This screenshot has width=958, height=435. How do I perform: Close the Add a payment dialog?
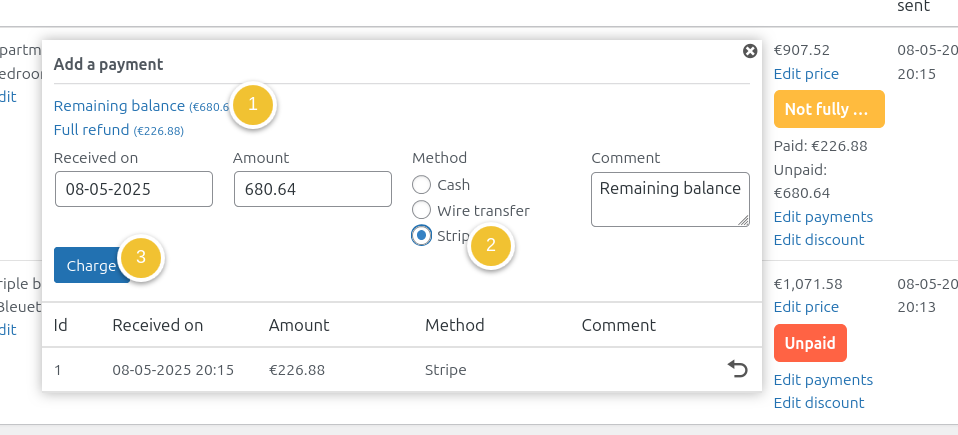pyautogui.click(x=749, y=51)
